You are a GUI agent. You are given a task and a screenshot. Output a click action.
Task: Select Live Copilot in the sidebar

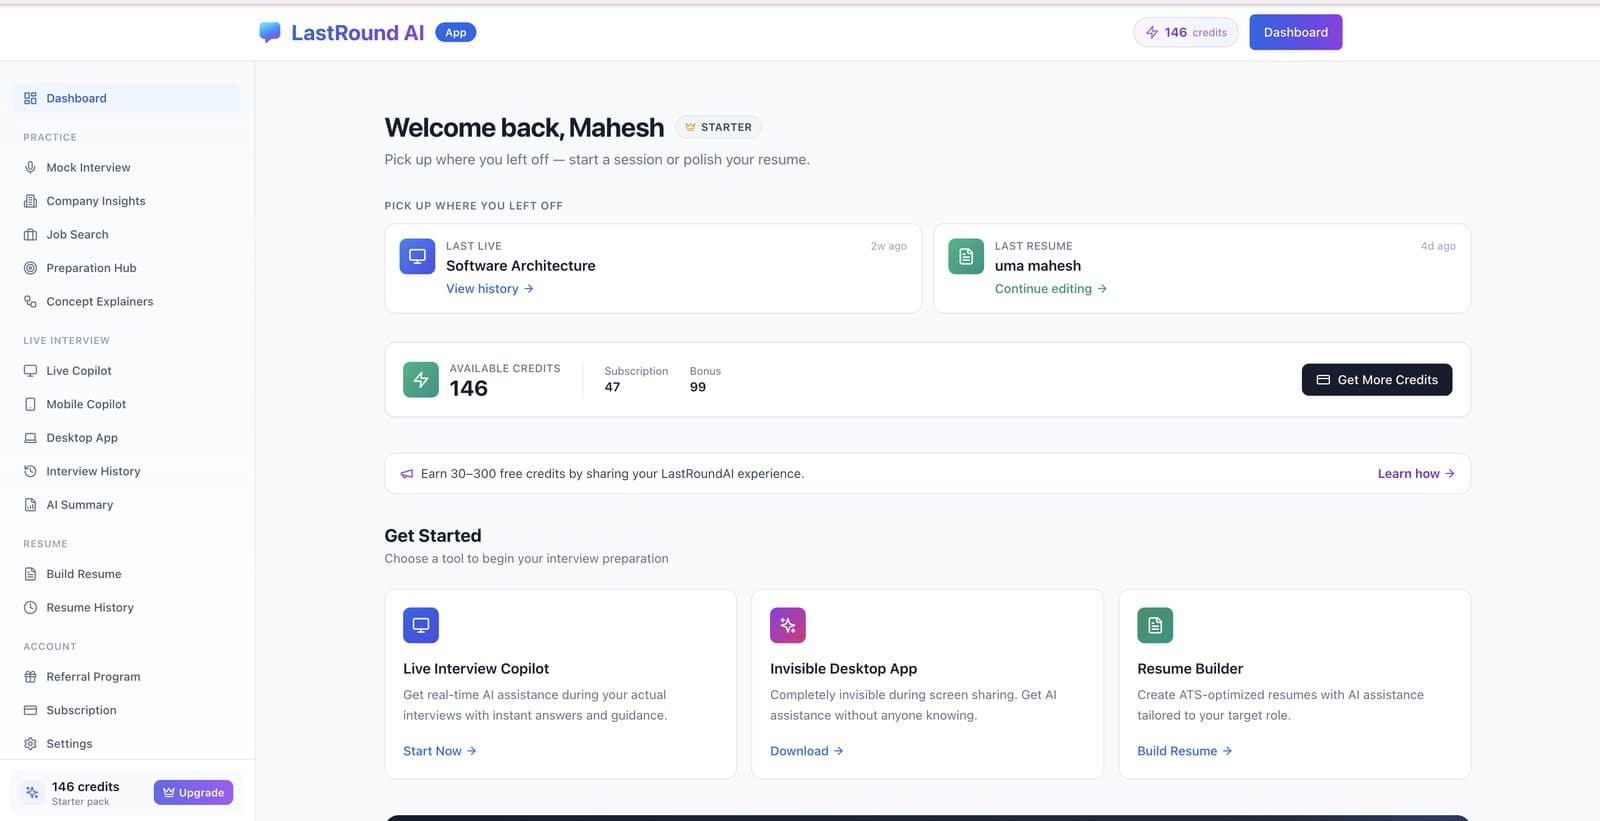[x=126, y=370]
